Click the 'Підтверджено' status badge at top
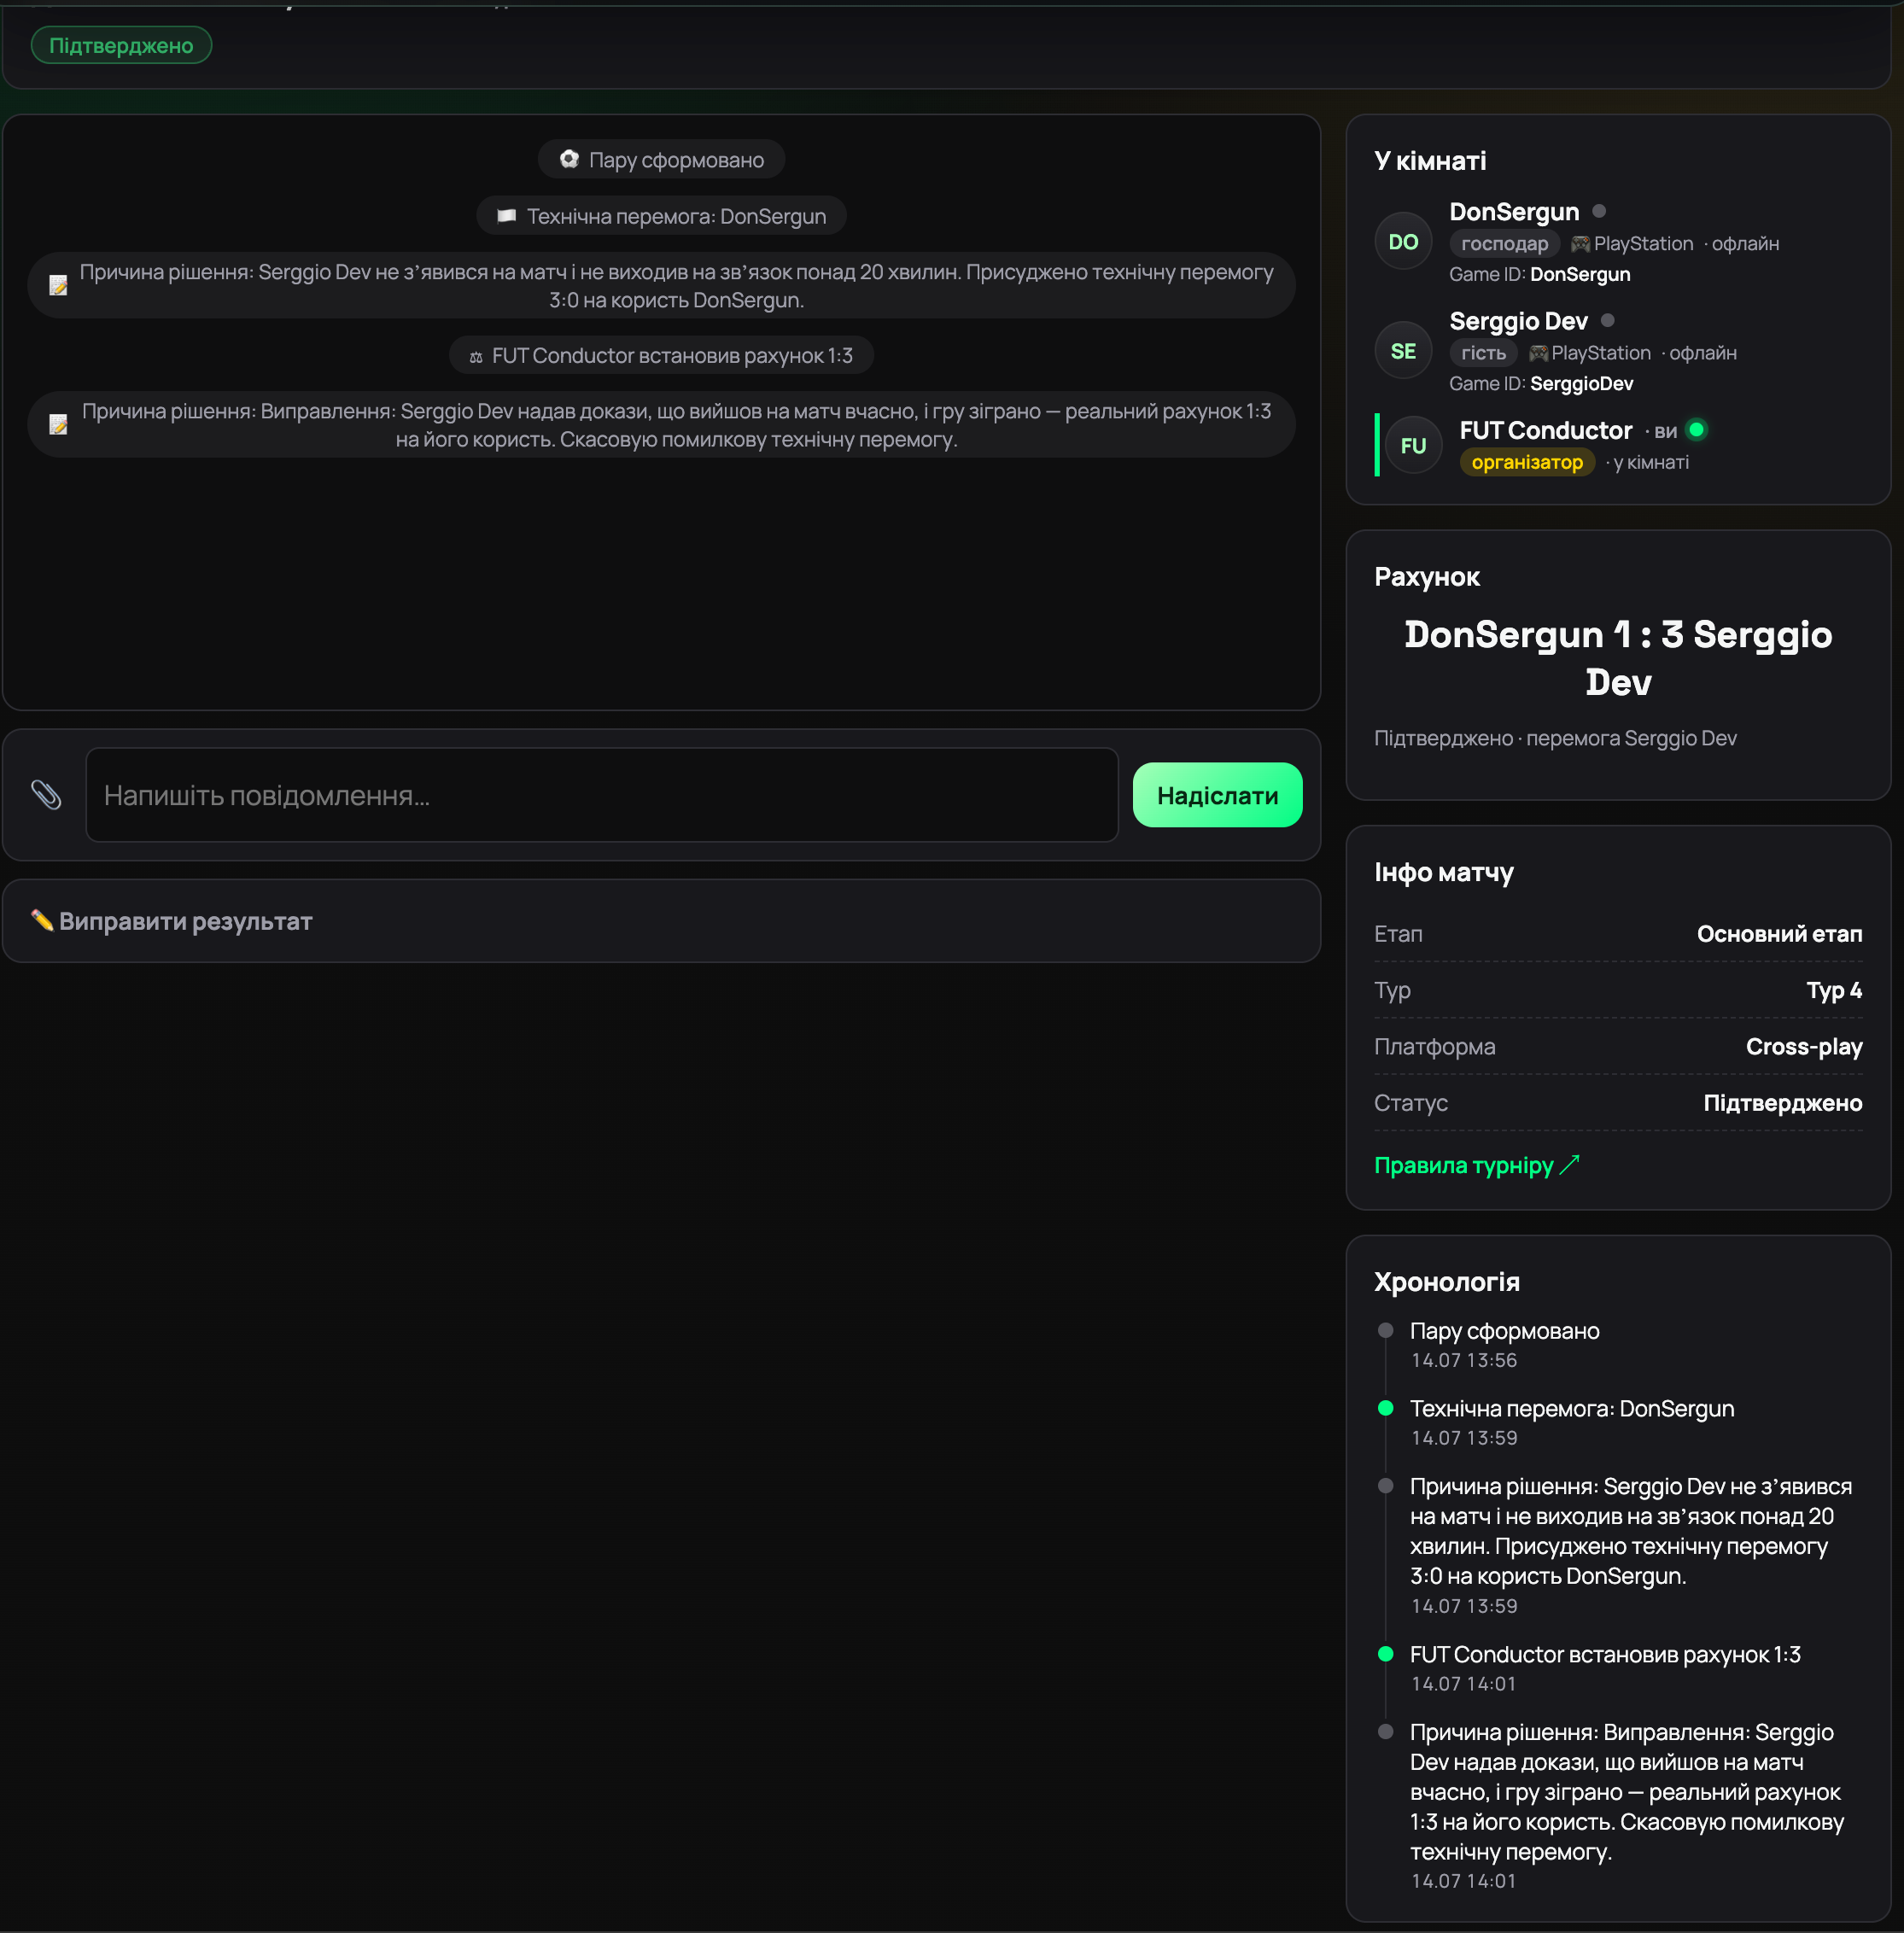This screenshot has width=1904, height=1933. pyautogui.click(x=121, y=45)
